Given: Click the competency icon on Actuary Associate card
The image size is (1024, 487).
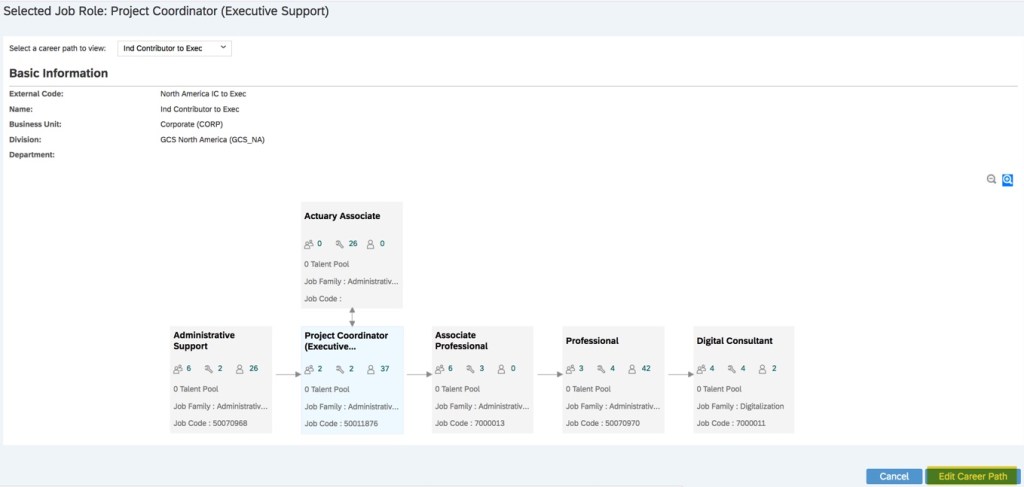Looking at the screenshot, I should click(x=339, y=243).
